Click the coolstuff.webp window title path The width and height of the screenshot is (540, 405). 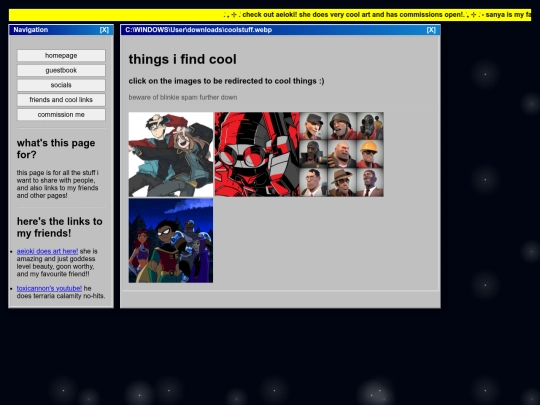(x=199, y=30)
